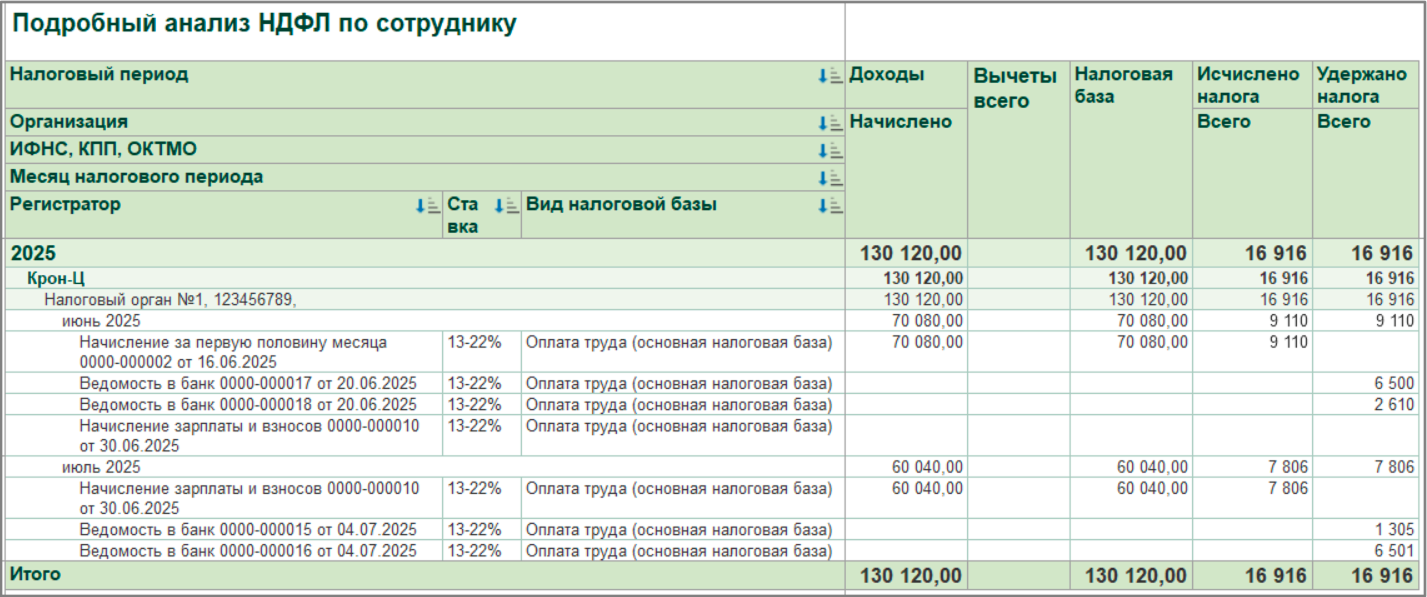Click sort icon in ИФНС, КПП, ОКТМО header

click(x=829, y=150)
